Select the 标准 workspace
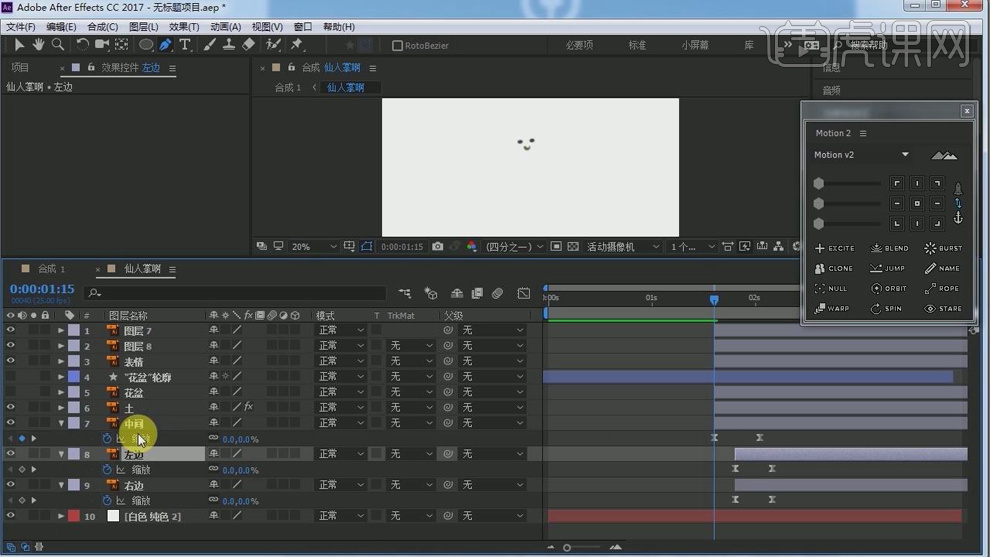The height and width of the screenshot is (557, 990). coord(637,45)
